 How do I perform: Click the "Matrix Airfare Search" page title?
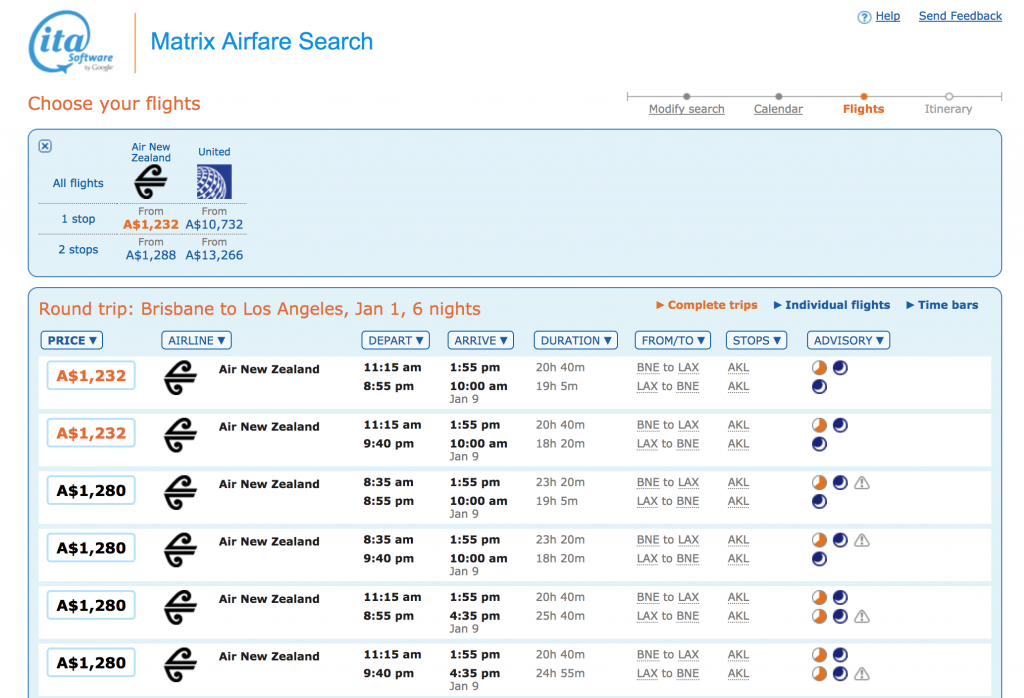(x=262, y=42)
